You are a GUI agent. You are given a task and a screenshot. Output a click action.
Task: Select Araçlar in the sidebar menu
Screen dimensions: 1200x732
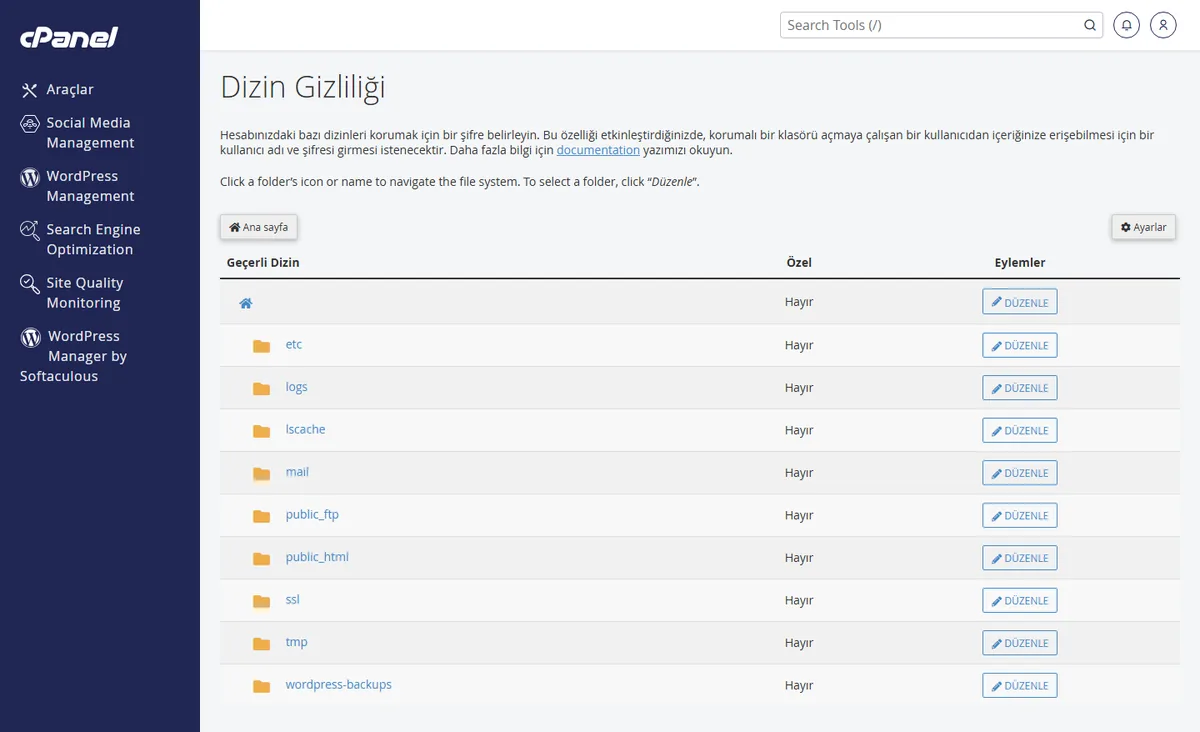pos(70,90)
